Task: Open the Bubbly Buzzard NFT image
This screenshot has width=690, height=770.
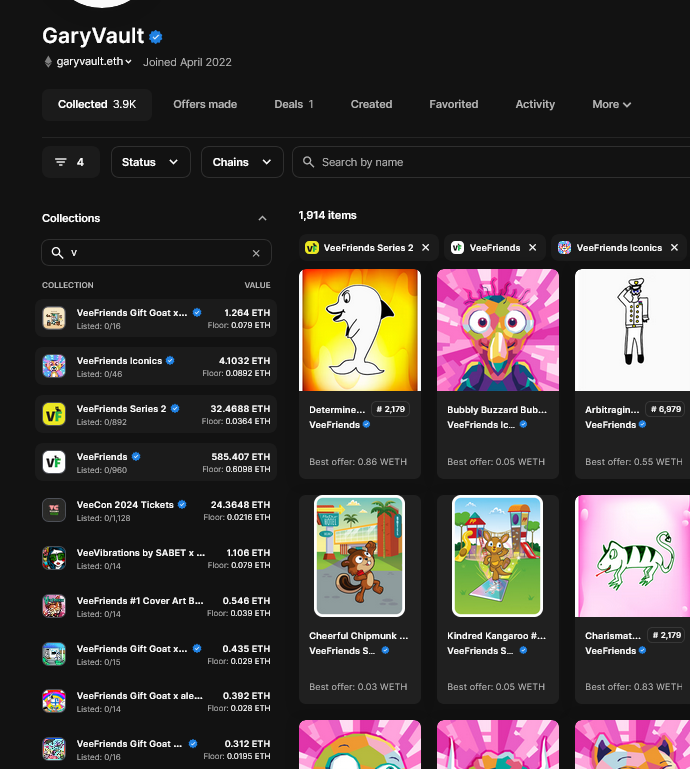Action: pos(498,330)
